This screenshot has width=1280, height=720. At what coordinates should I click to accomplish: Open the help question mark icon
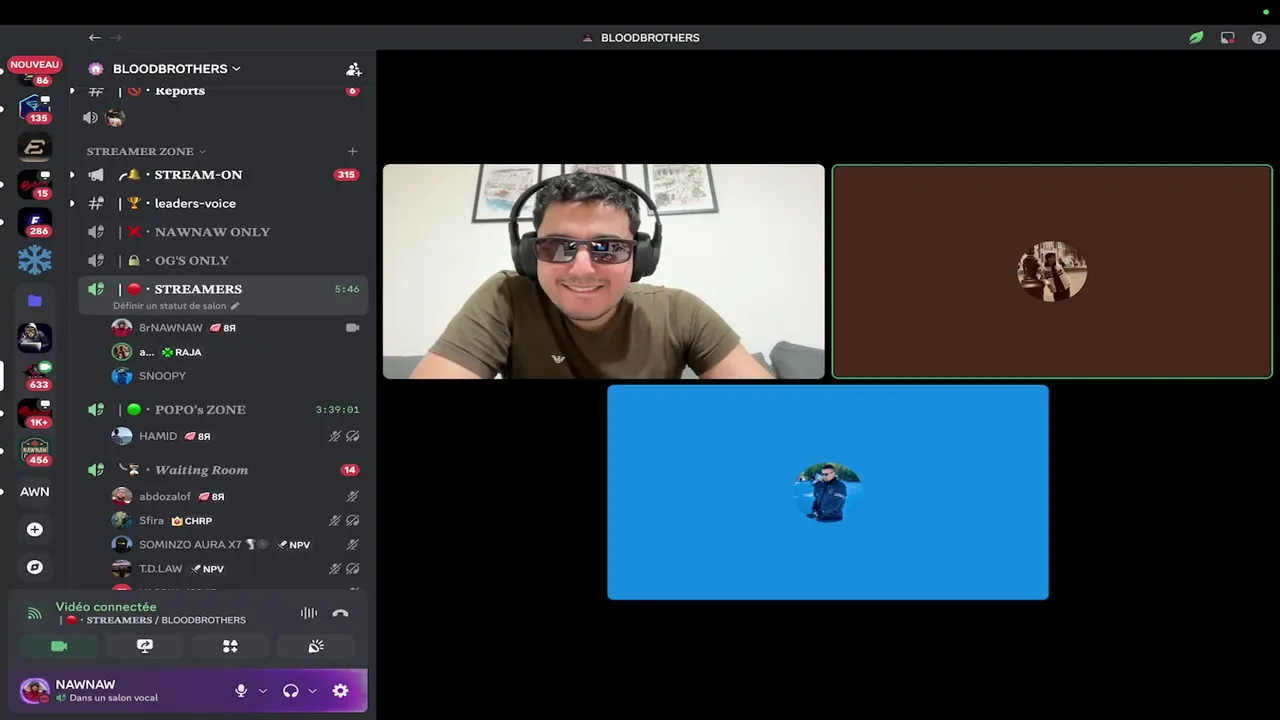coord(1259,37)
